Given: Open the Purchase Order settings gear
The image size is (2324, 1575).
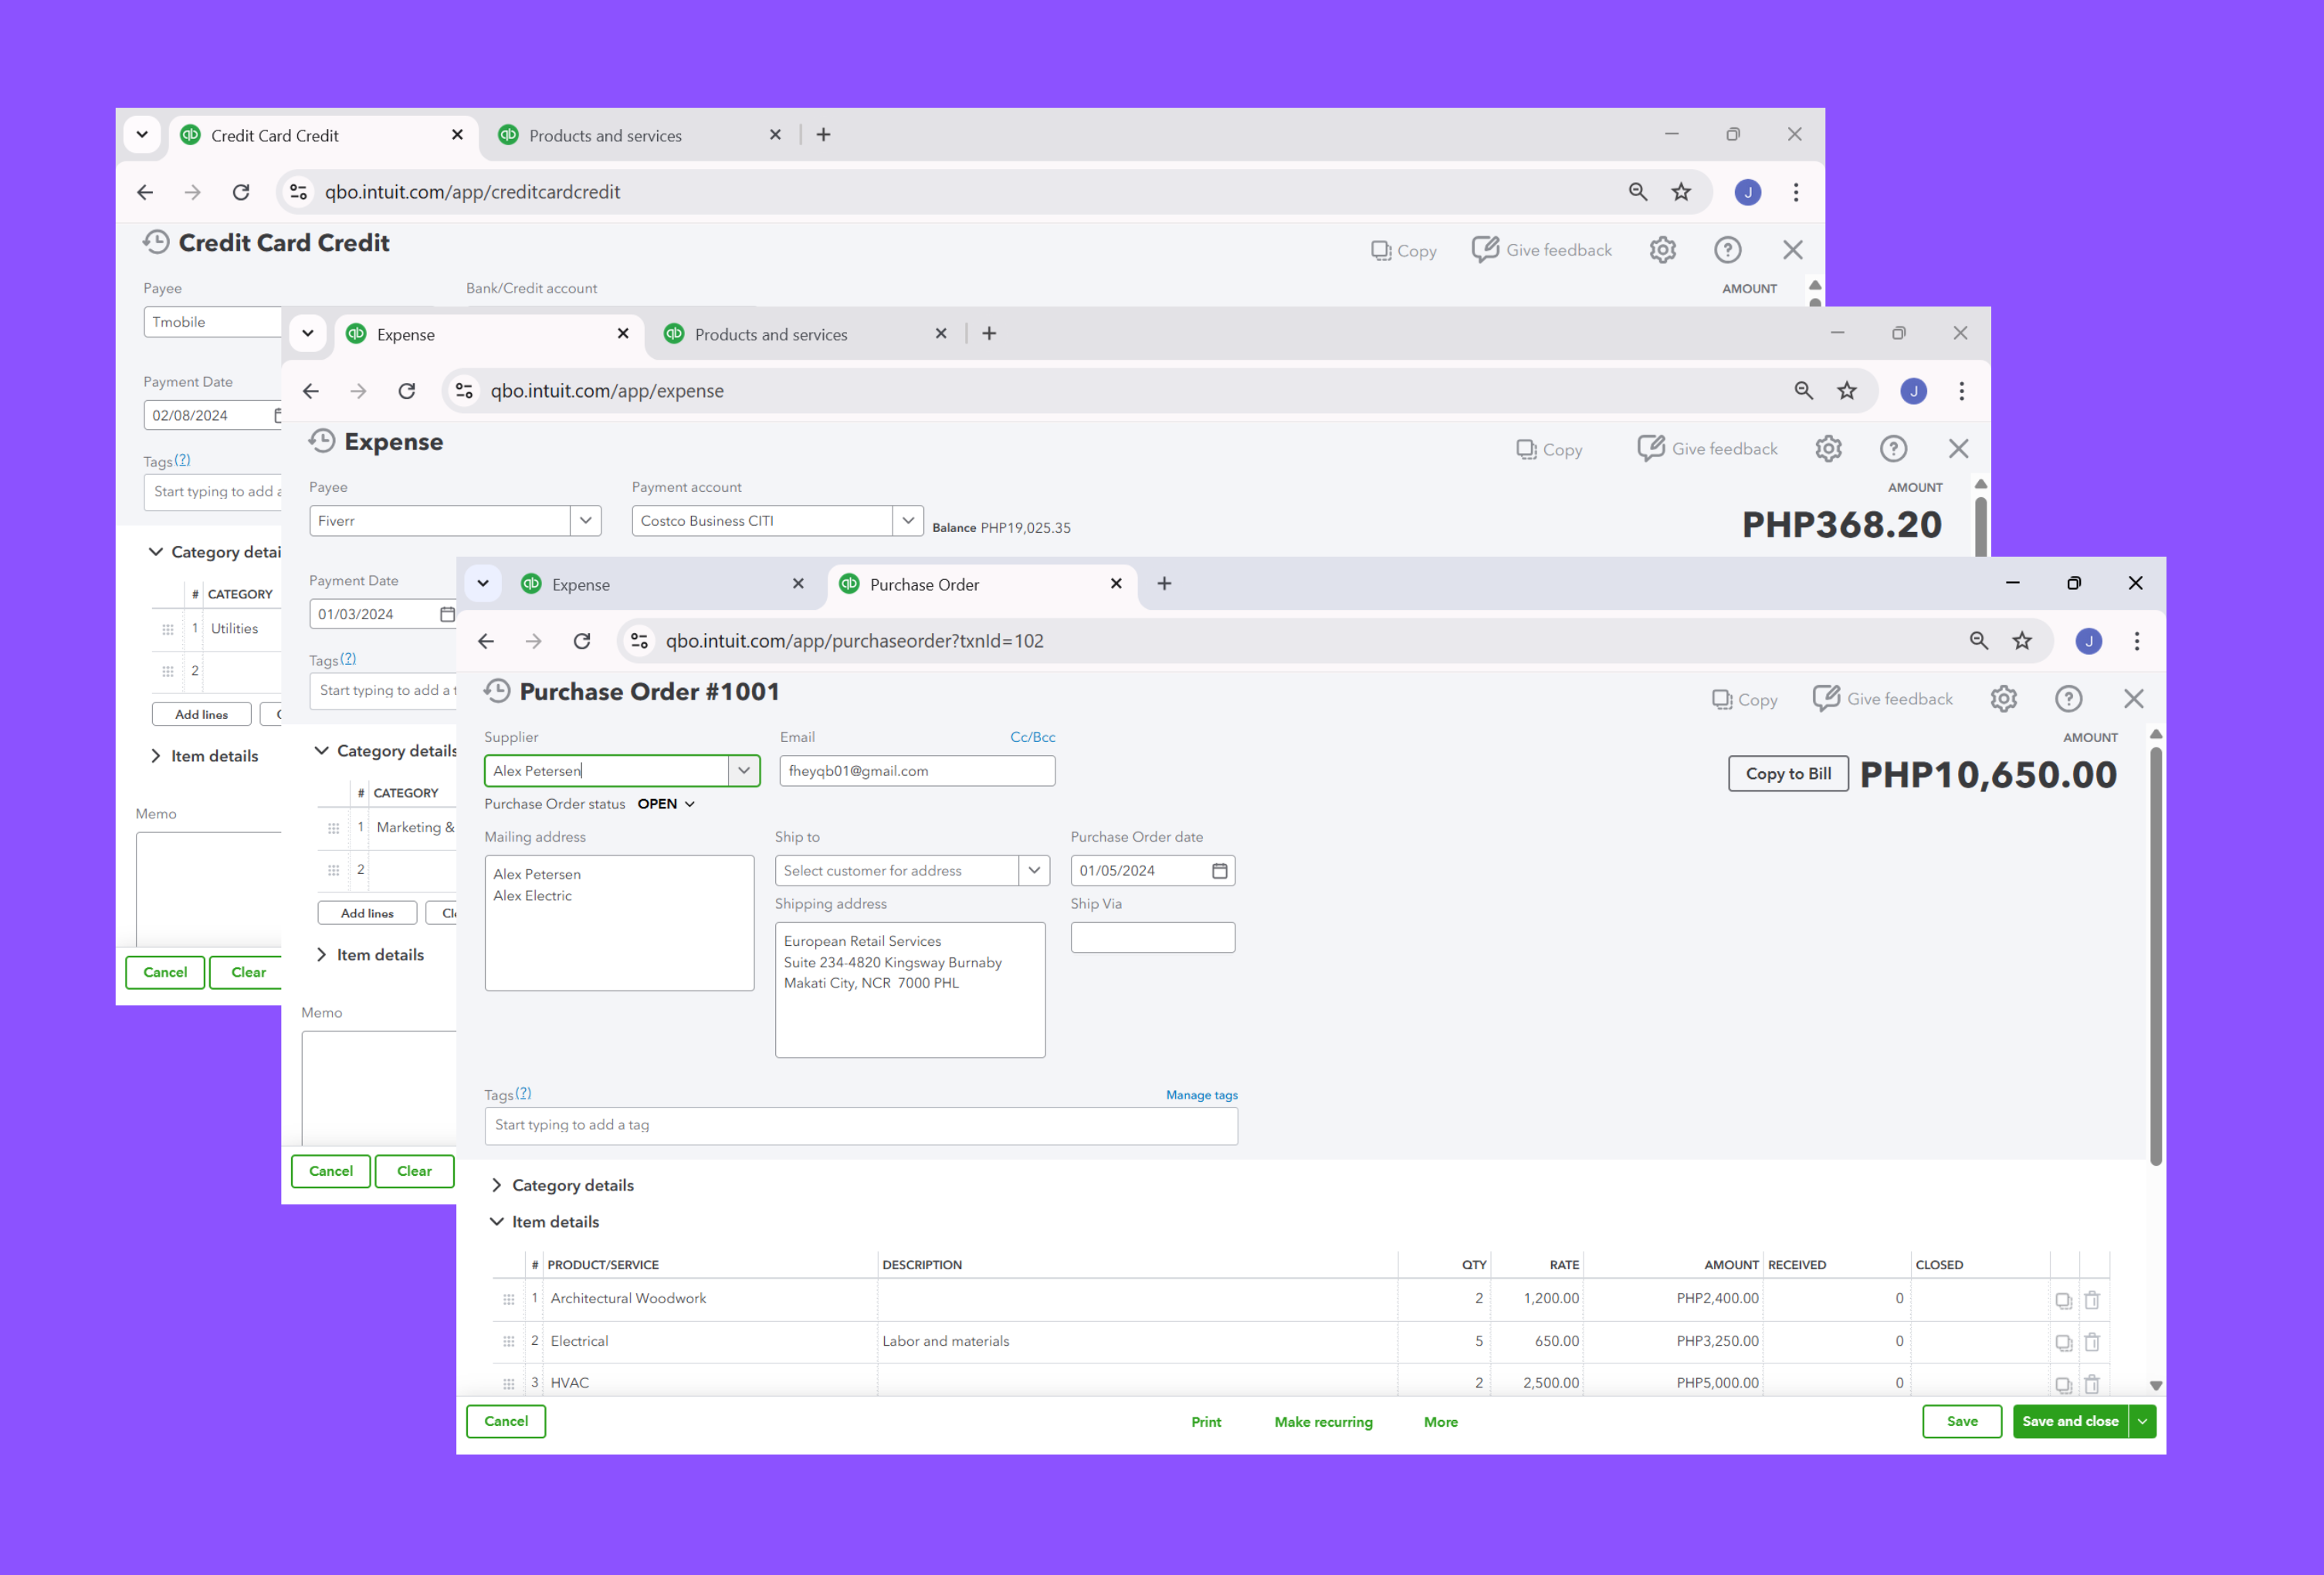Looking at the screenshot, I should 2003,699.
